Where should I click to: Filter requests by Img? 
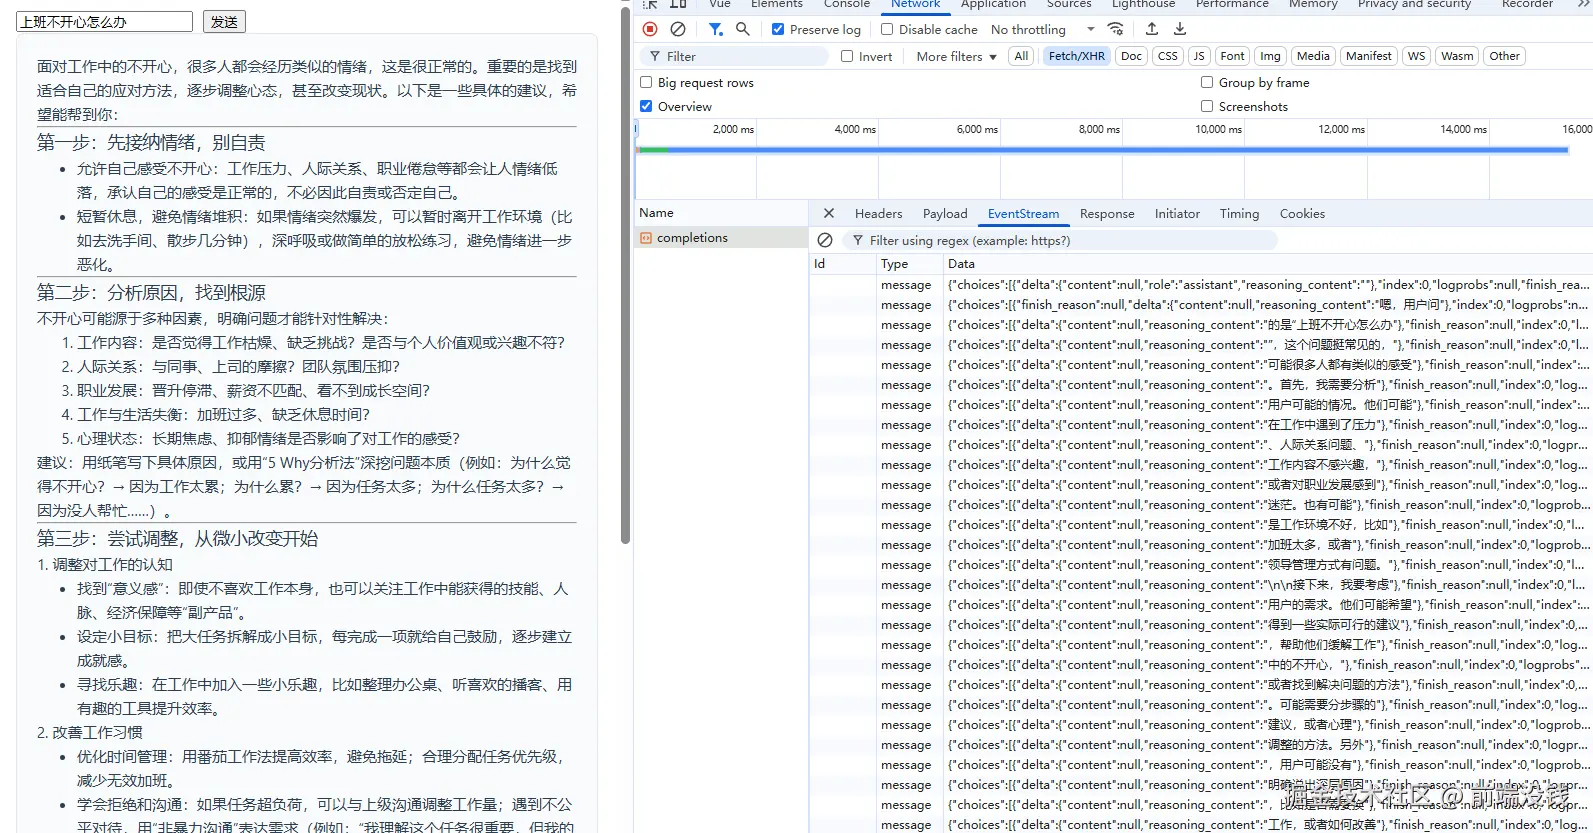point(1270,56)
